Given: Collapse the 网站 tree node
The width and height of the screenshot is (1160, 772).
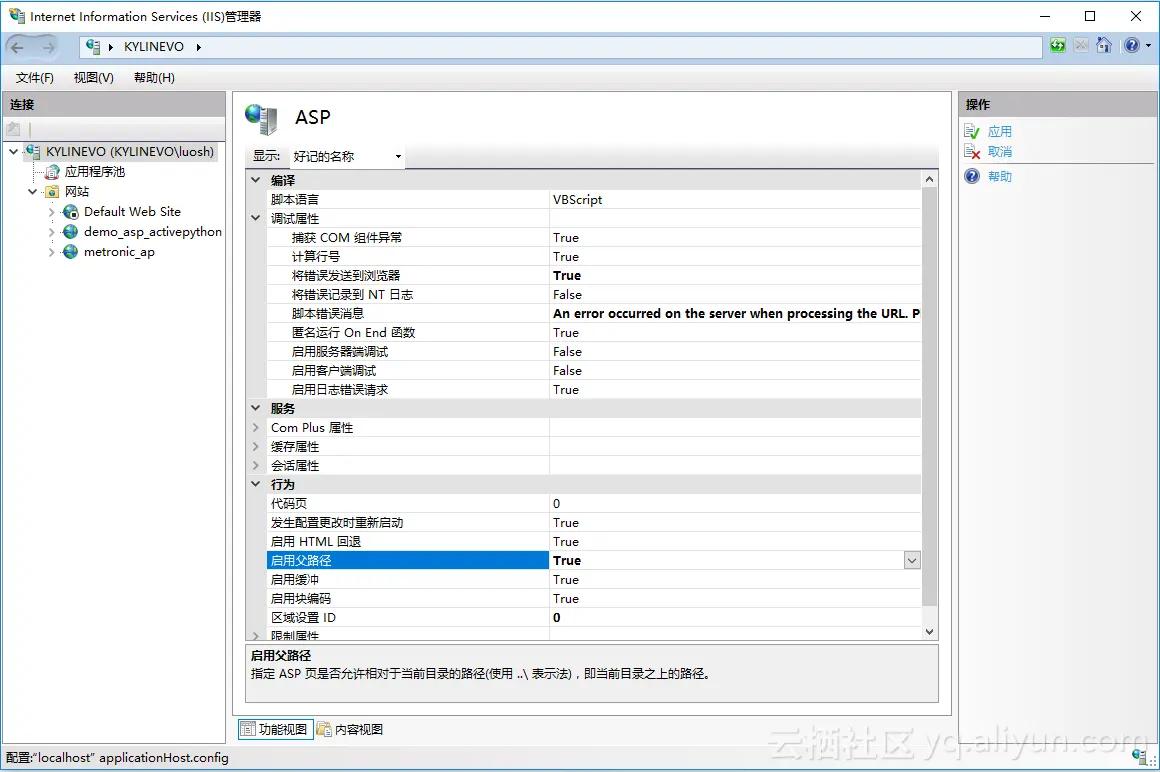Looking at the screenshot, I should [x=33, y=192].
